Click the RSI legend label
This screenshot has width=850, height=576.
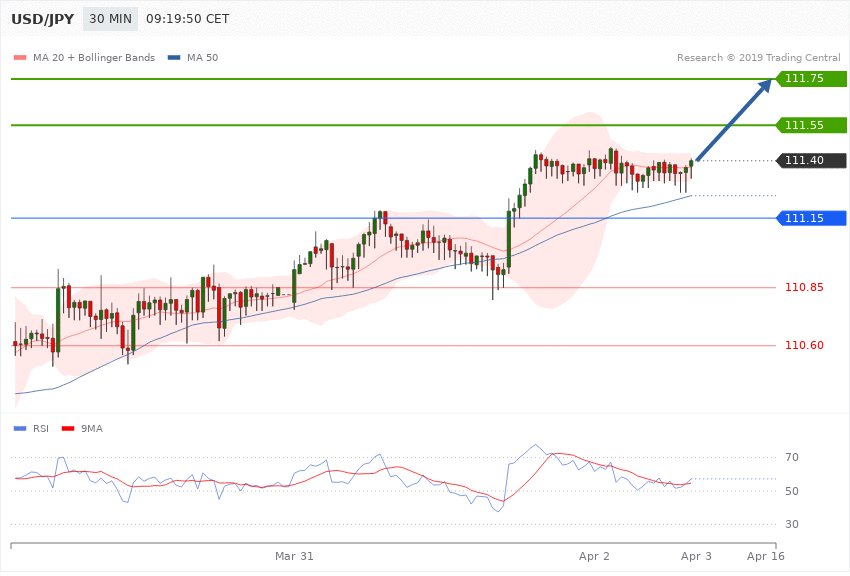(x=41, y=429)
